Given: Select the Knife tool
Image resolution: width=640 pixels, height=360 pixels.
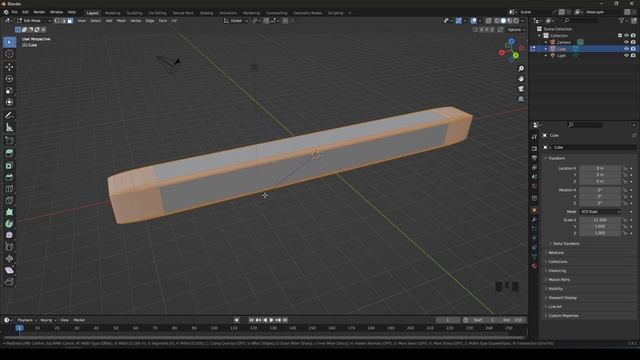Looking at the screenshot, I should [9, 200].
